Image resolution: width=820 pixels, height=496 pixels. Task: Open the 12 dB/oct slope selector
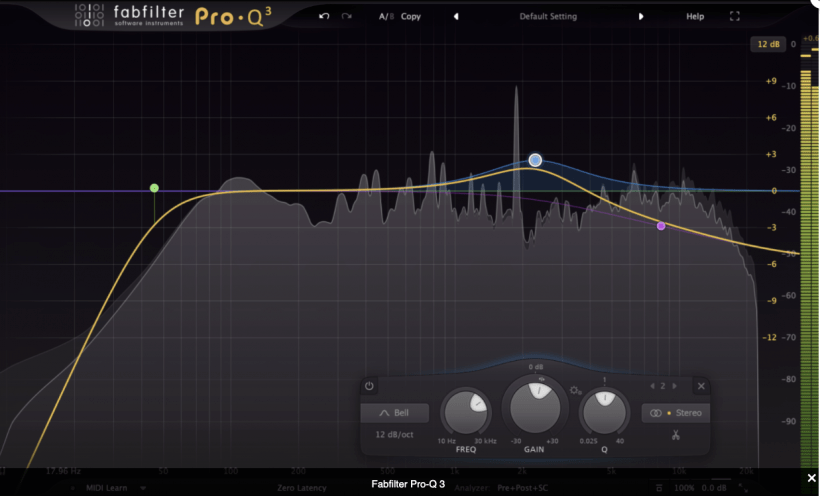[394, 434]
